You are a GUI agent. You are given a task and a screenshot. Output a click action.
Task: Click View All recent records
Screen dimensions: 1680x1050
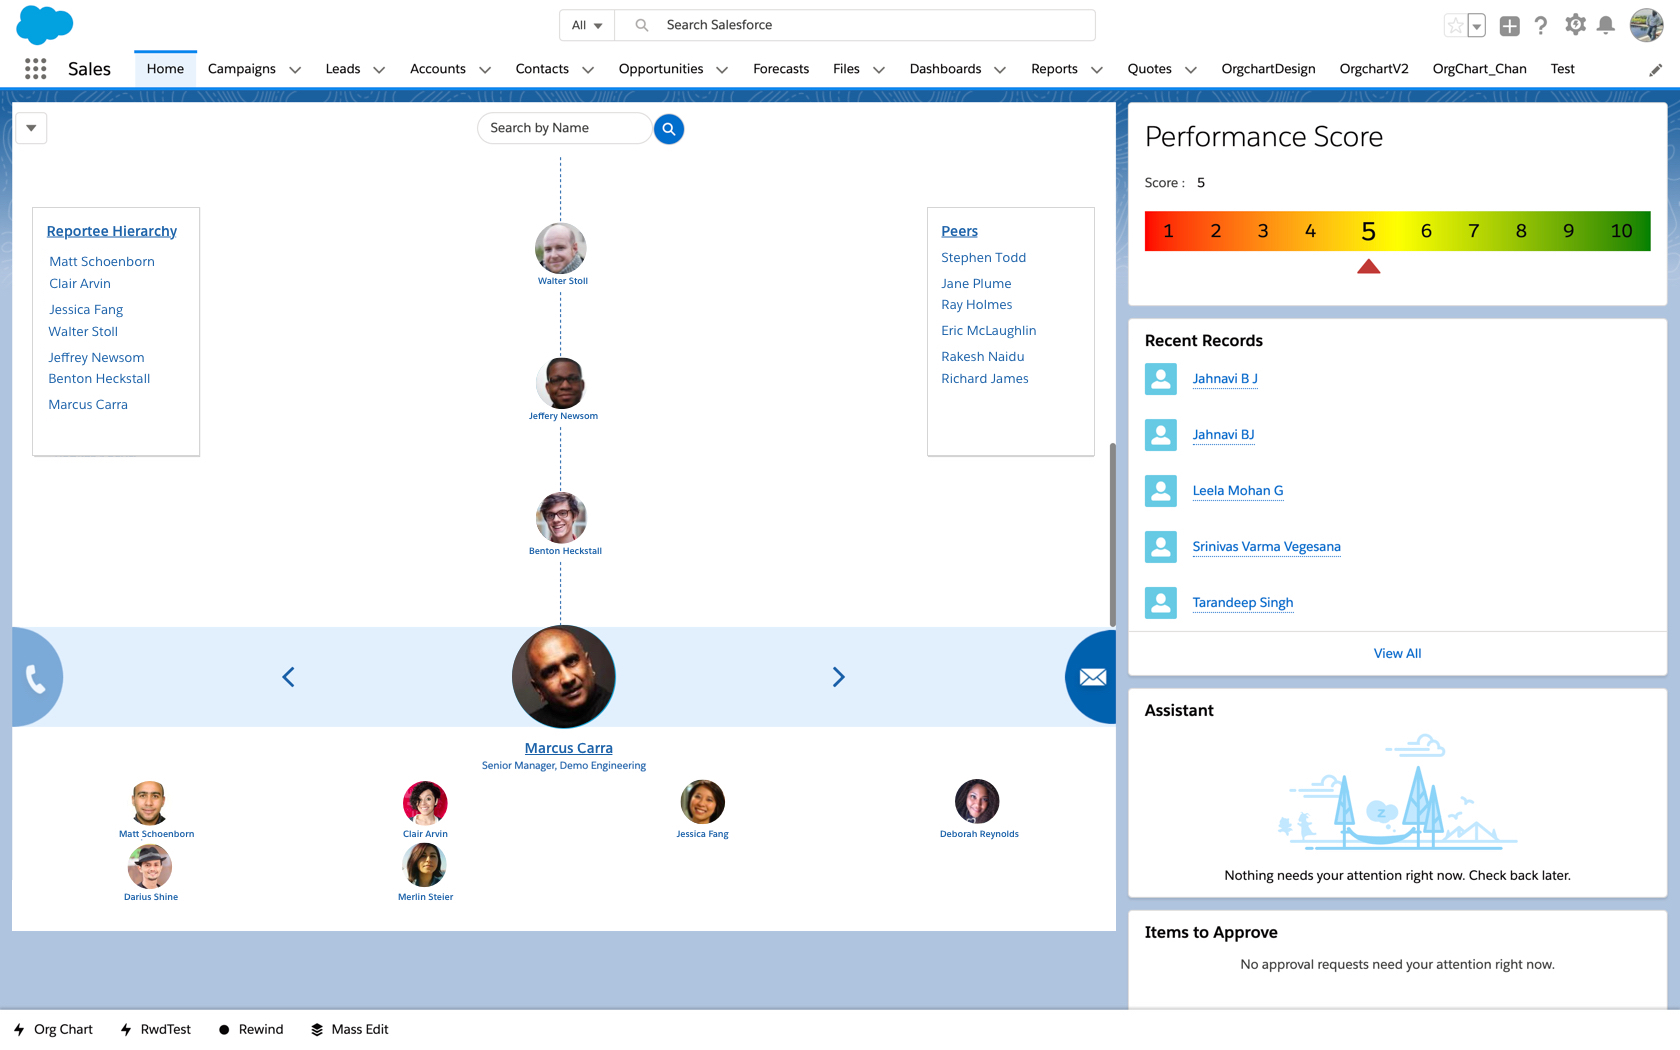1397,654
